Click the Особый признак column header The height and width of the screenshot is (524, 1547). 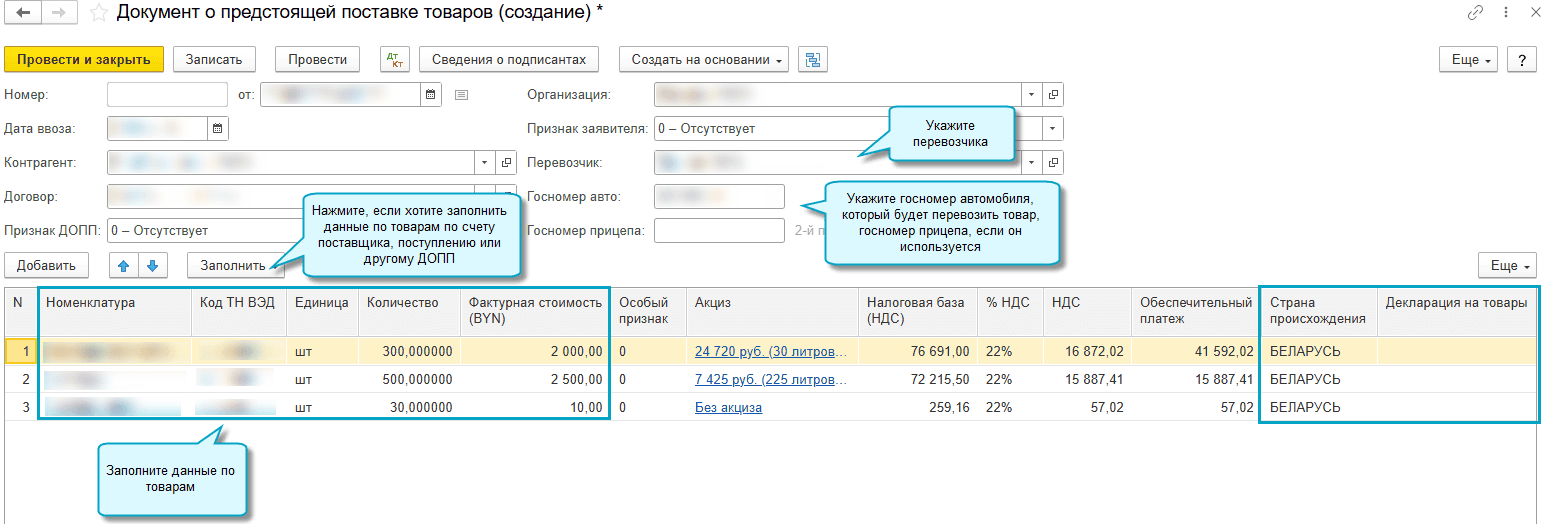648,312
